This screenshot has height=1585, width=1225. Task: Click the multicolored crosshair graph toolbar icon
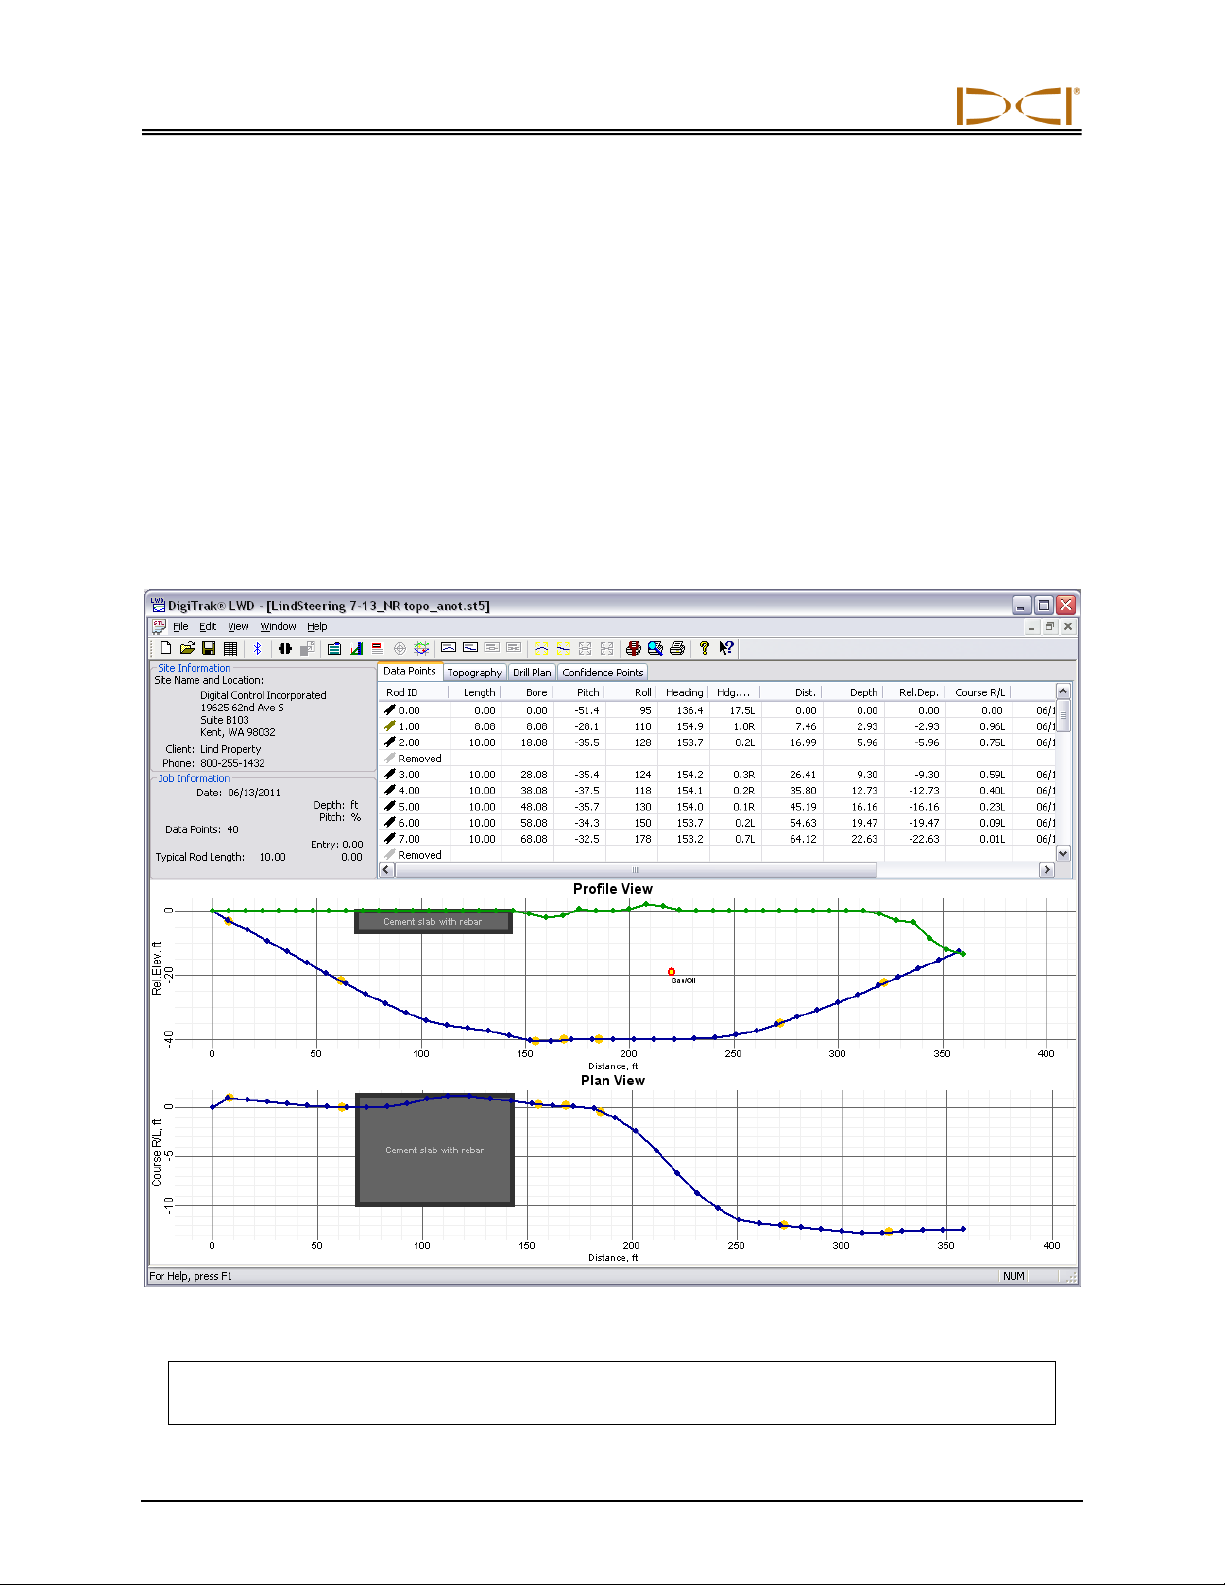(x=422, y=648)
